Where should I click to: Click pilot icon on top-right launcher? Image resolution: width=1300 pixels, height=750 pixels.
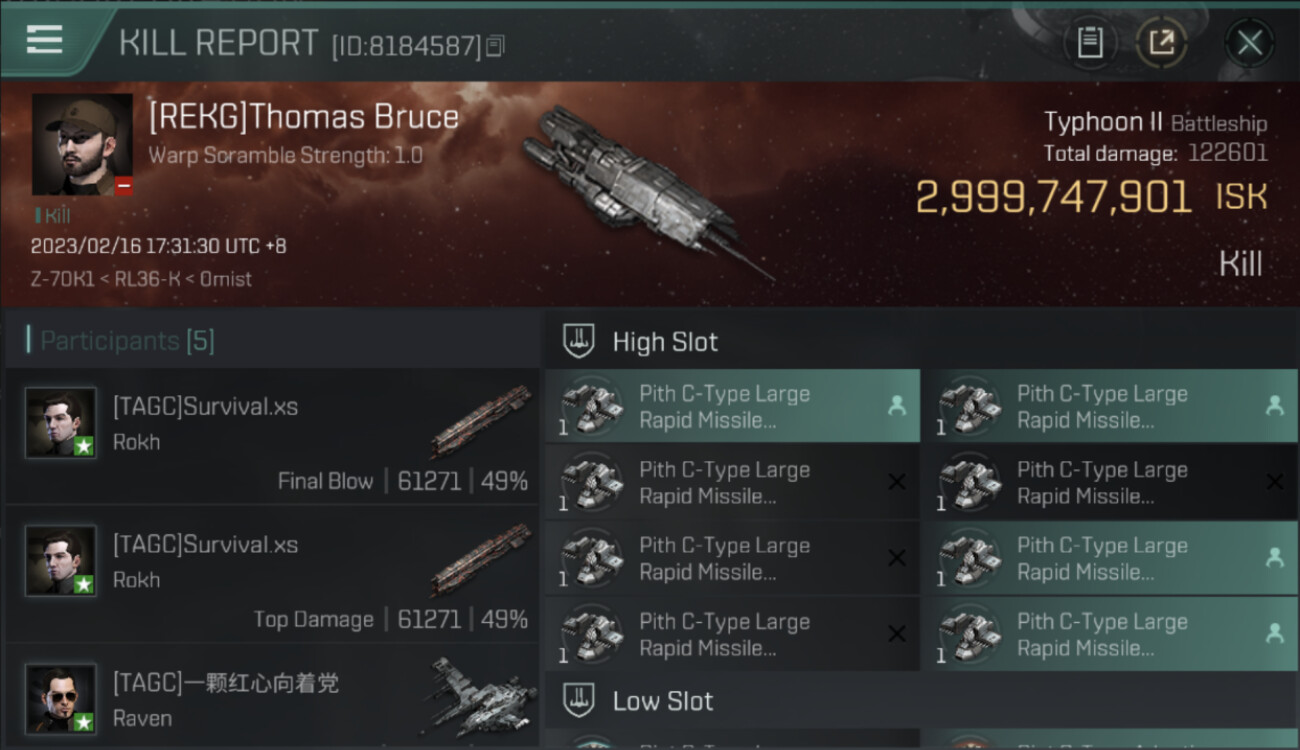(x=1274, y=406)
